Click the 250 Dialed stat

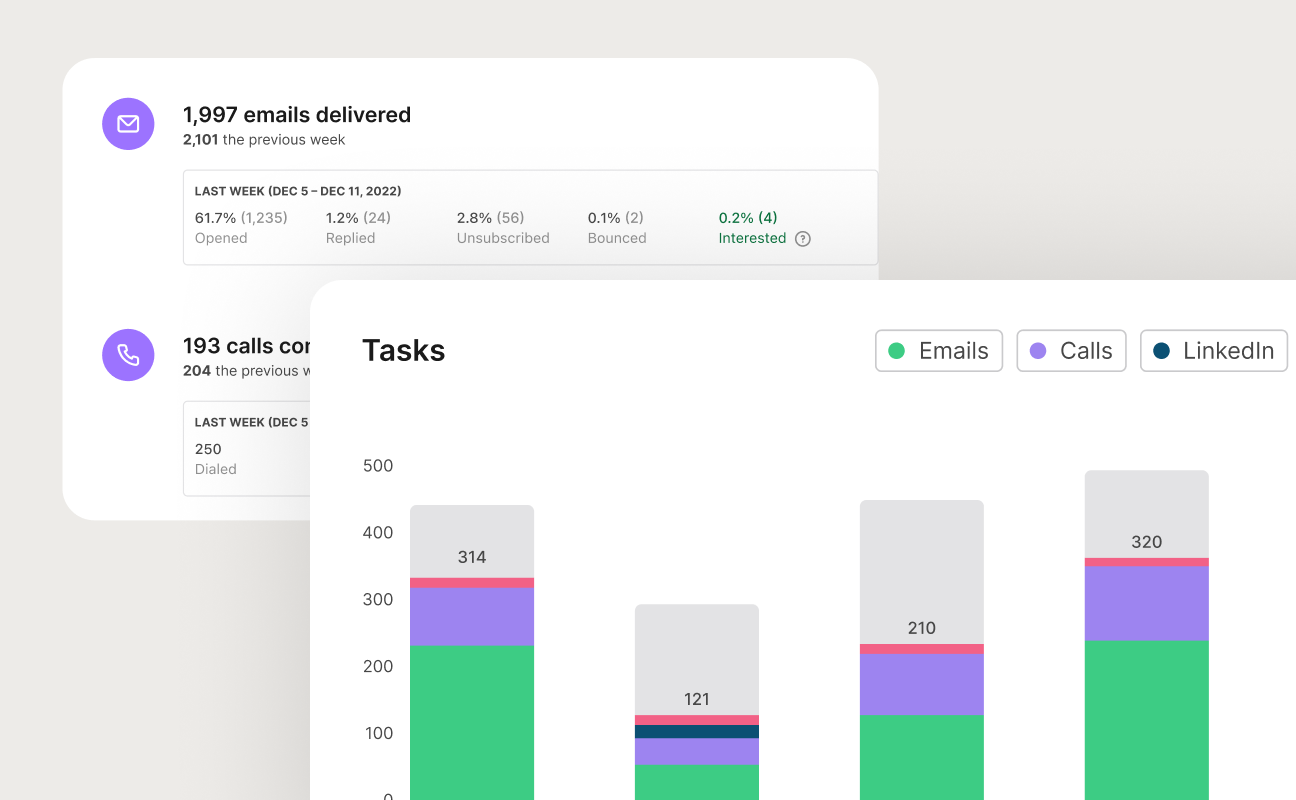215,458
